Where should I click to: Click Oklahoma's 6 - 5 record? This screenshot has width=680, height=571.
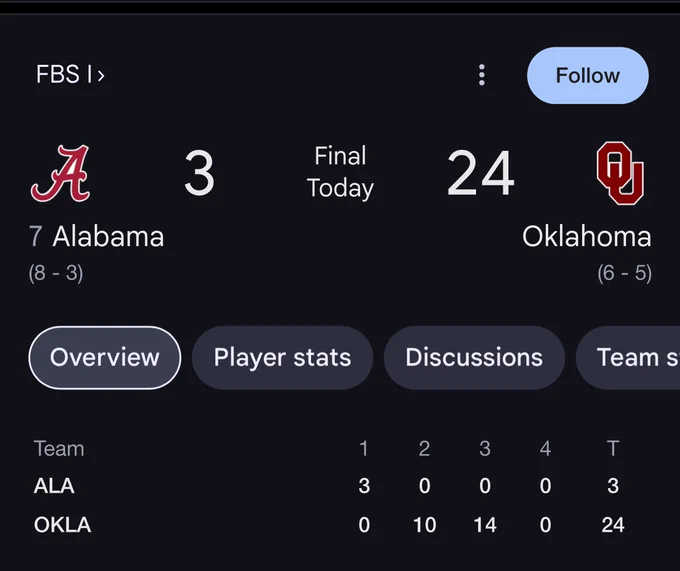pos(624,273)
